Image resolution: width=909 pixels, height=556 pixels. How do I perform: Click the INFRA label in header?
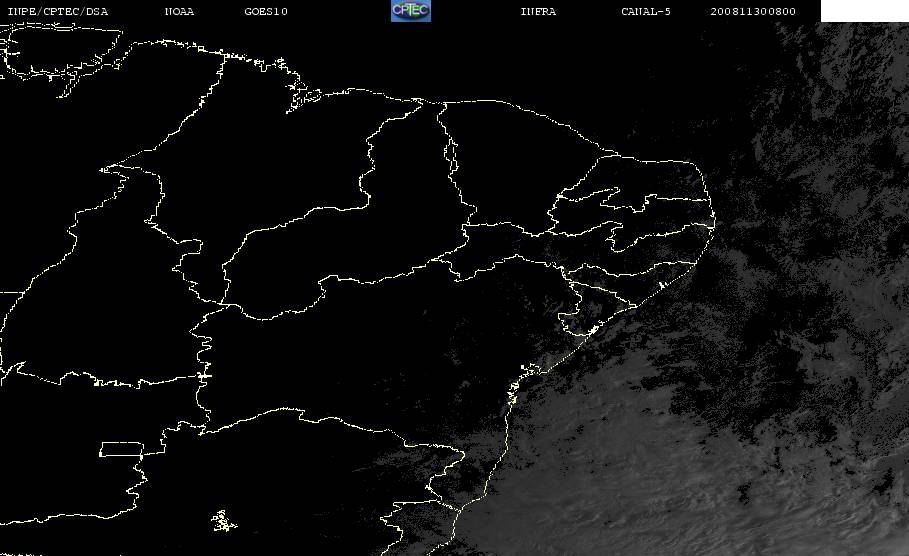coord(538,12)
